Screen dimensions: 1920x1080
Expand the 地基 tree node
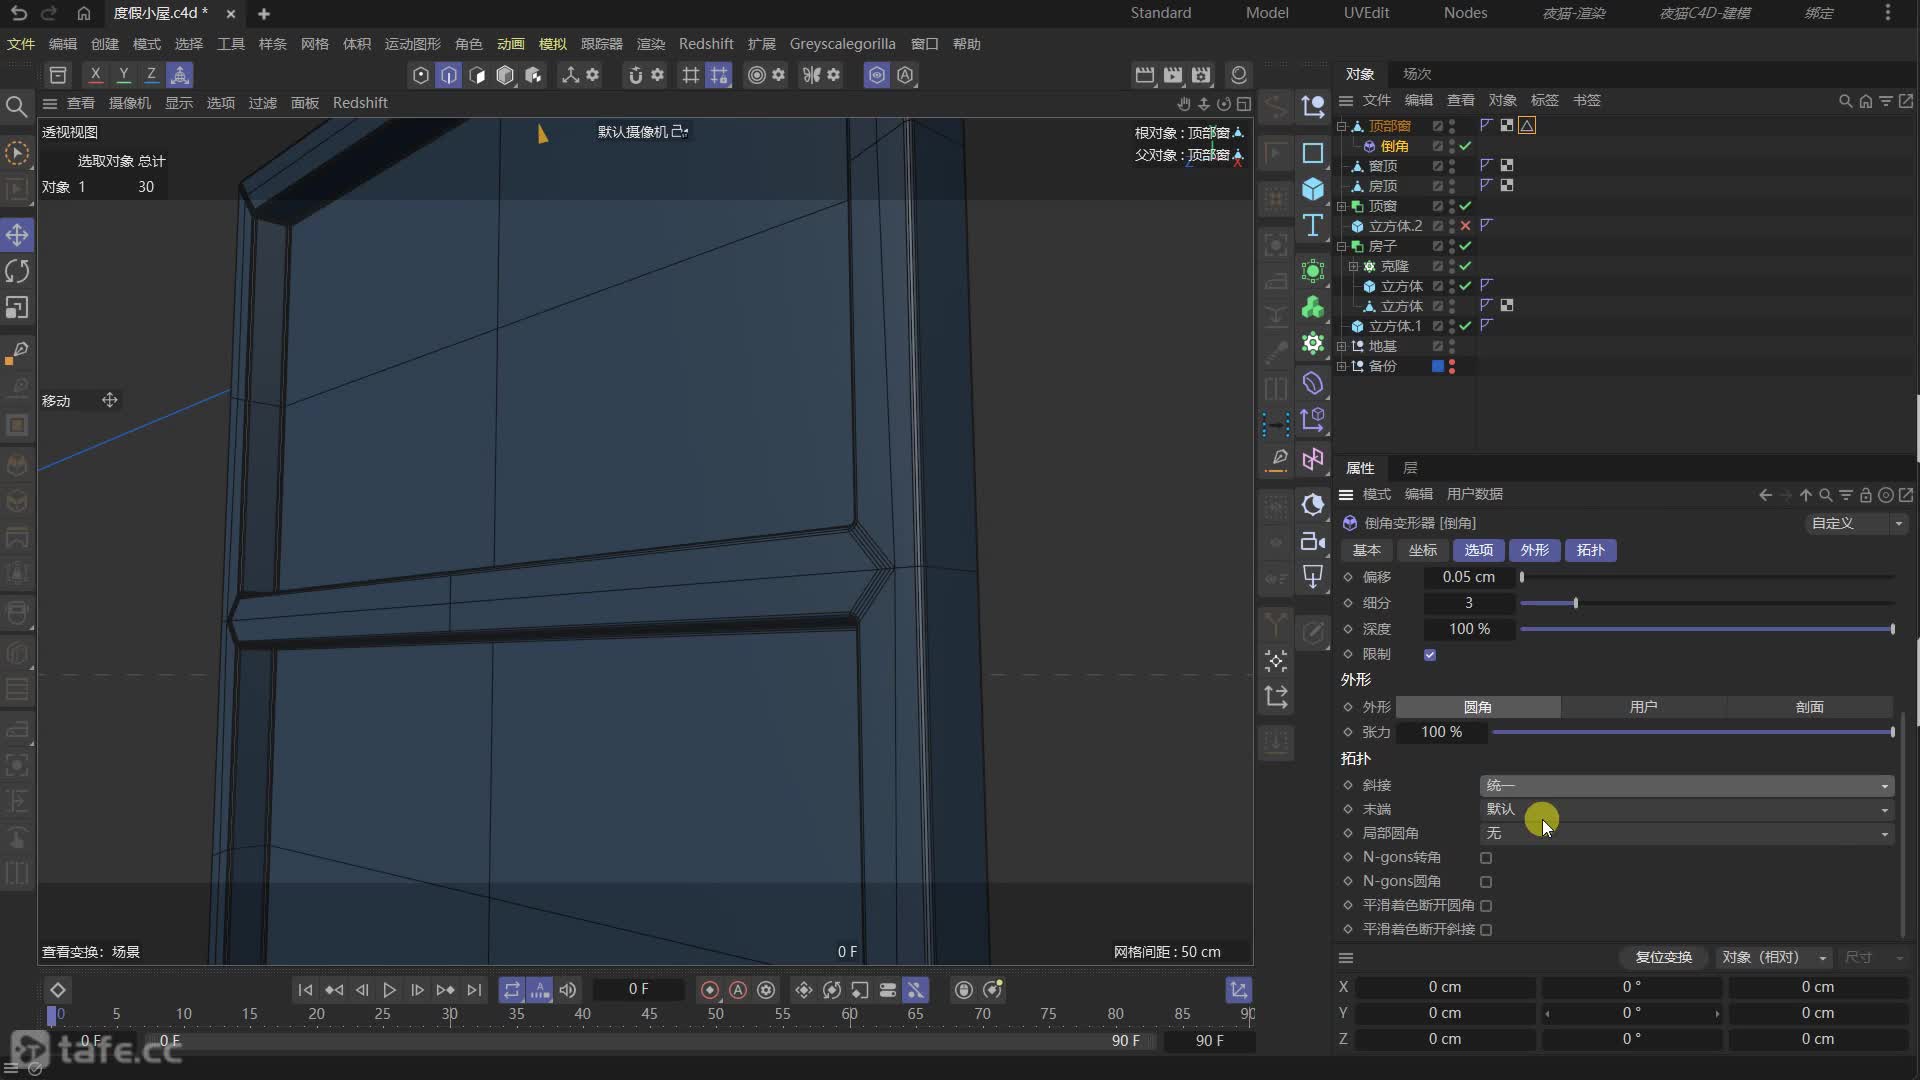point(1342,346)
